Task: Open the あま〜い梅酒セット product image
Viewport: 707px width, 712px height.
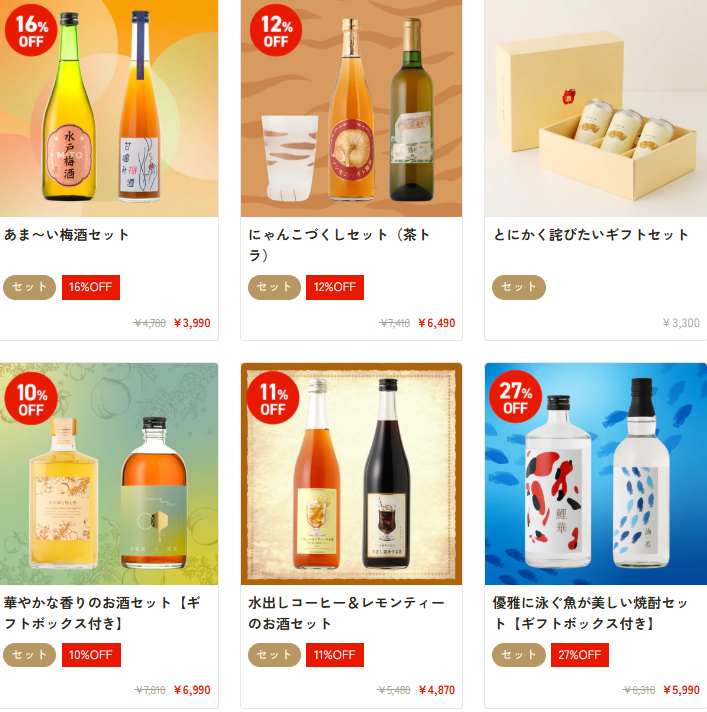Action: 109,108
